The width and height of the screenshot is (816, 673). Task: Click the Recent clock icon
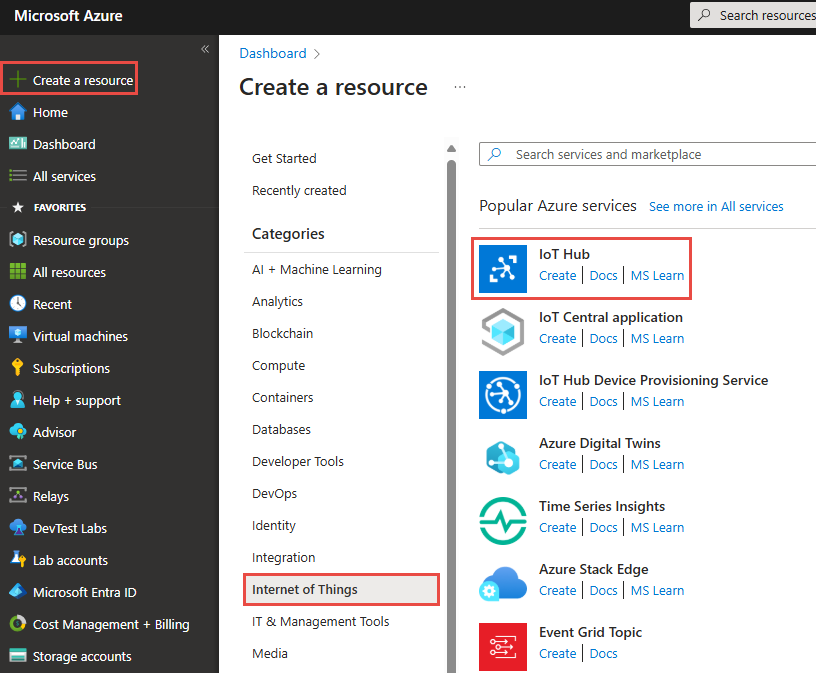coord(18,303)
